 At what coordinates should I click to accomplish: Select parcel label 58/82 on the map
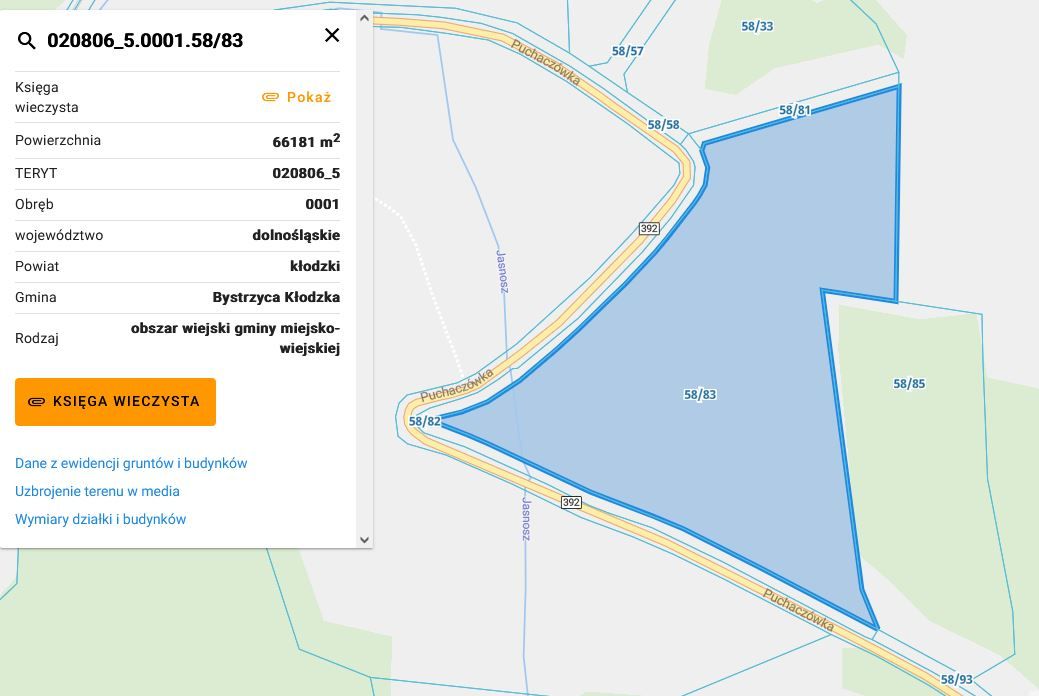point(424,421)
